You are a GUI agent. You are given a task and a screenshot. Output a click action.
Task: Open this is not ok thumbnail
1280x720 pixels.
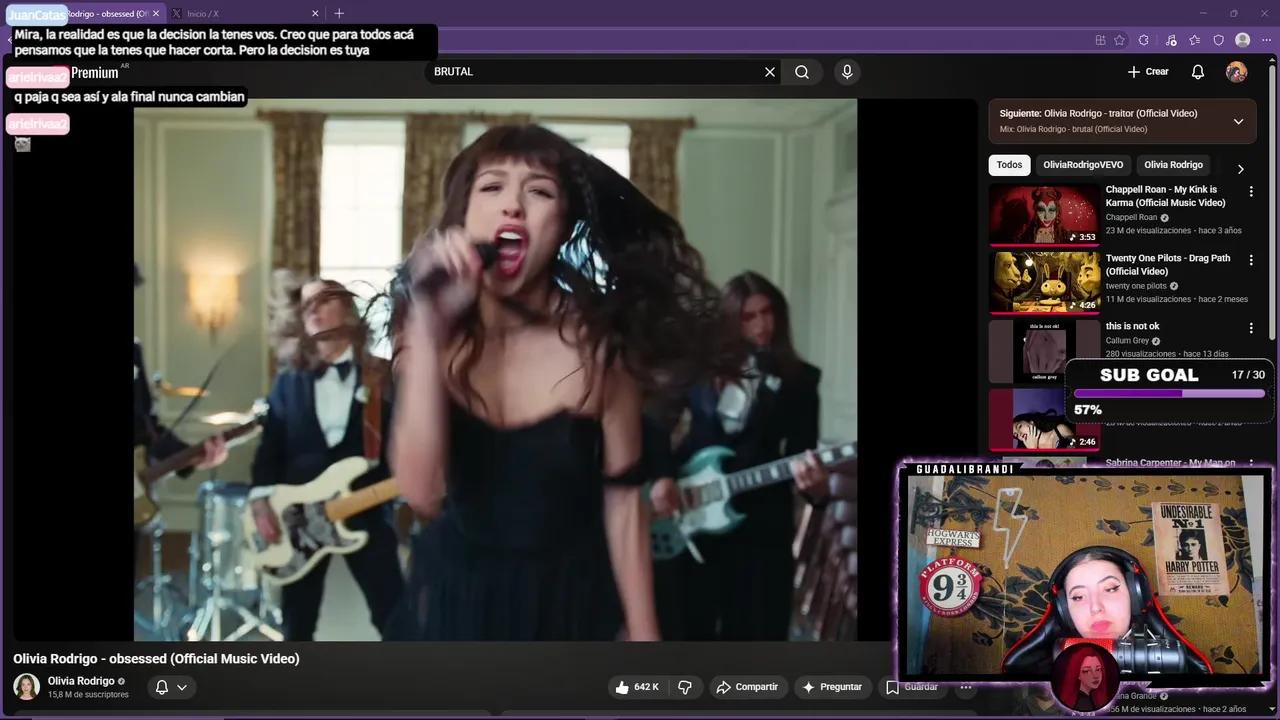coord(1044,351)
